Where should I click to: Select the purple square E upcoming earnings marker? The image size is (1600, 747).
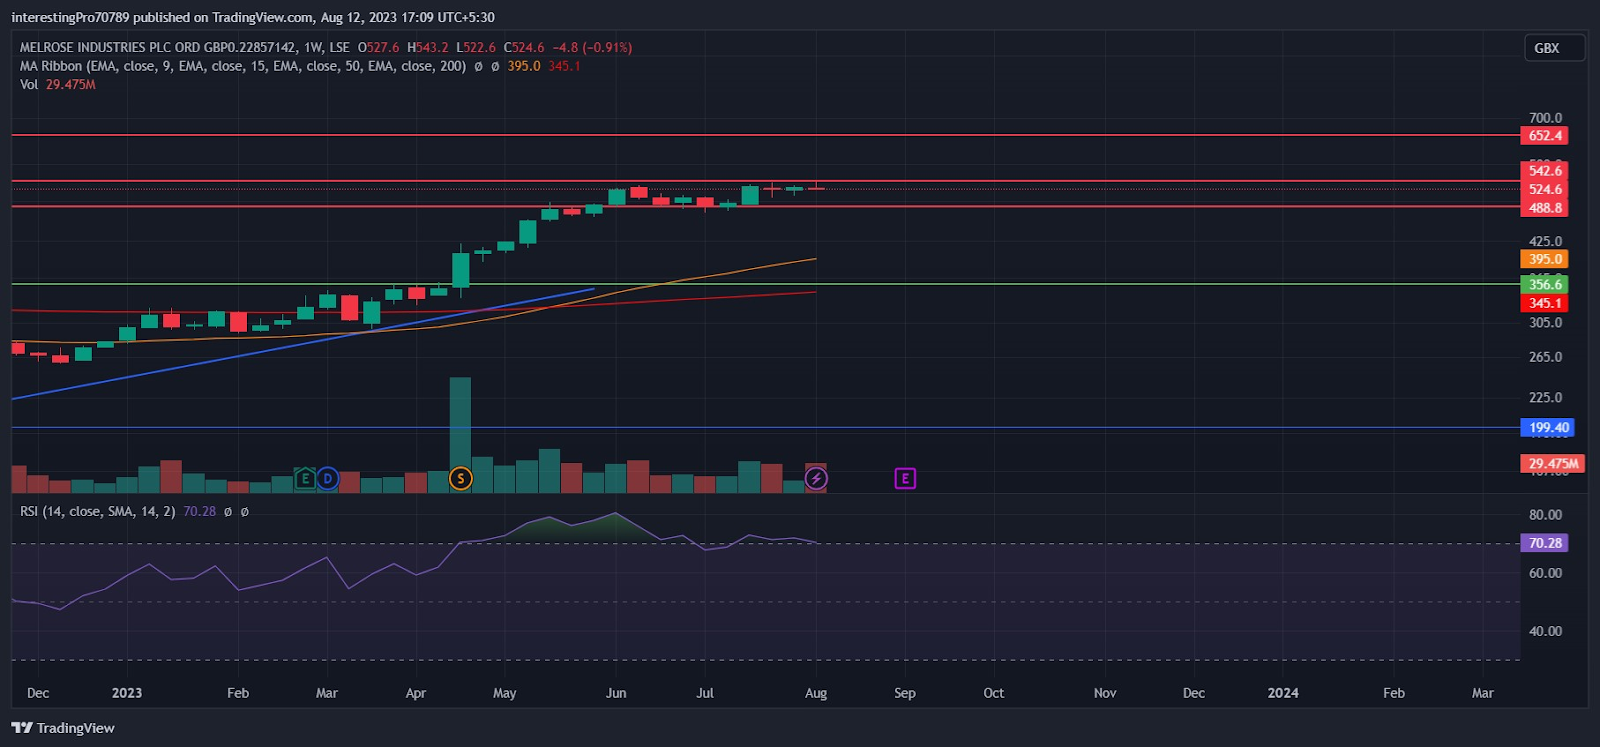(x=905, y=479)
